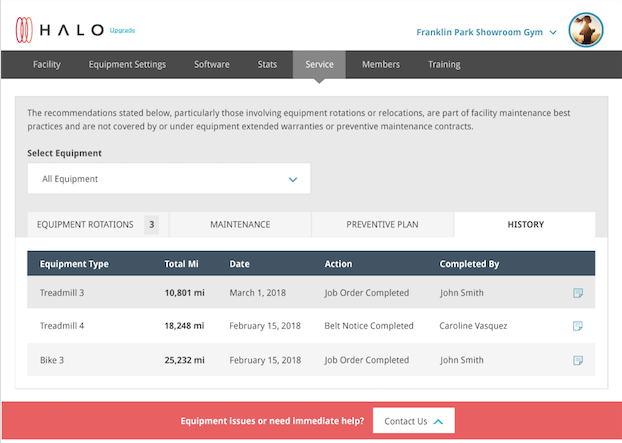Open note icon for Treadmill 3 row
Image resolution: width=622 pixels, height=443 pixels.
point(578,293)
